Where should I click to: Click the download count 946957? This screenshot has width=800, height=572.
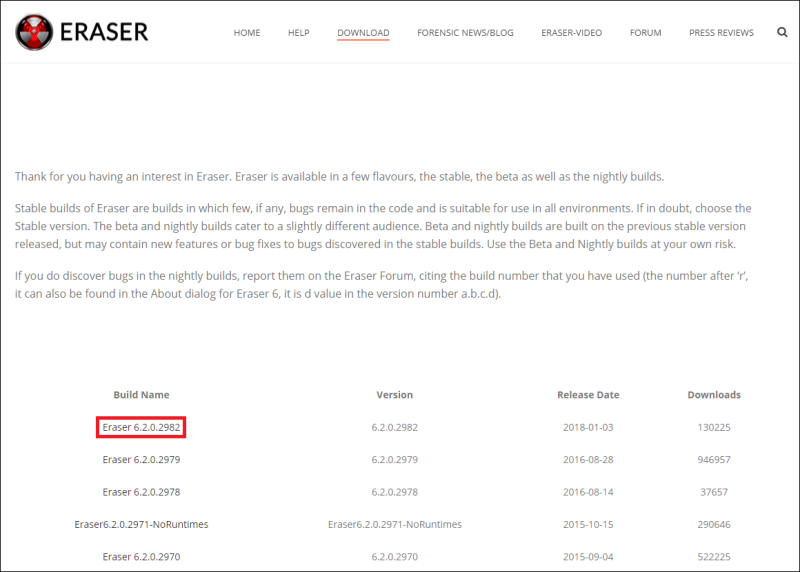[714, 460]
